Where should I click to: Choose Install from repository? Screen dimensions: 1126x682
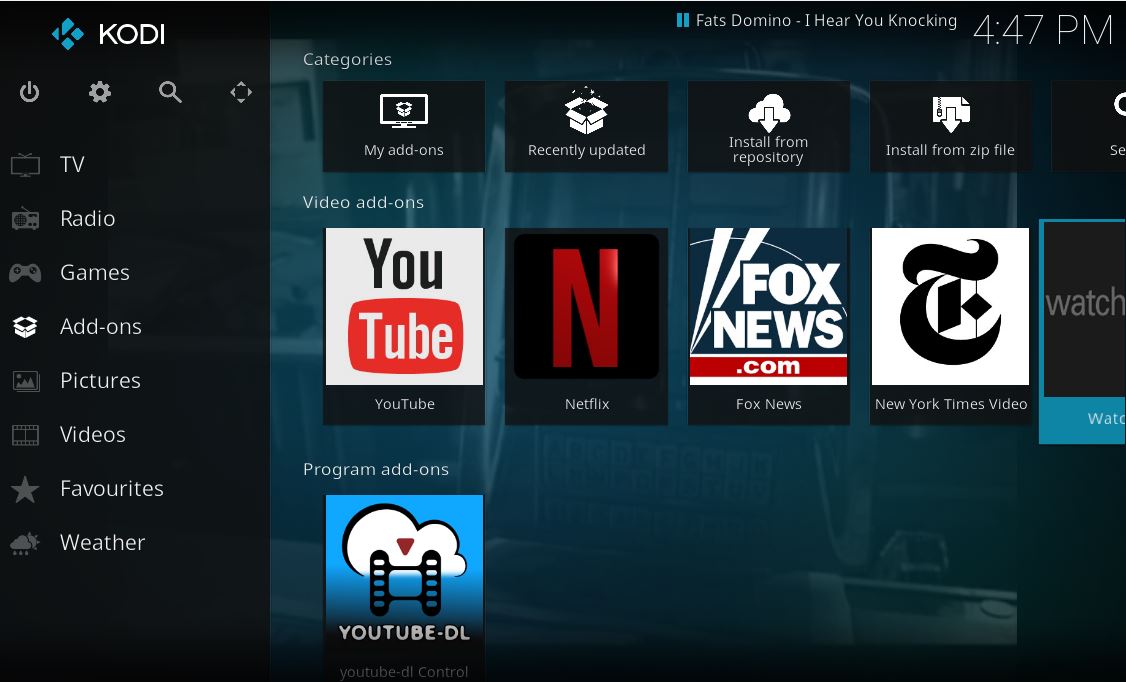(768, 126)
